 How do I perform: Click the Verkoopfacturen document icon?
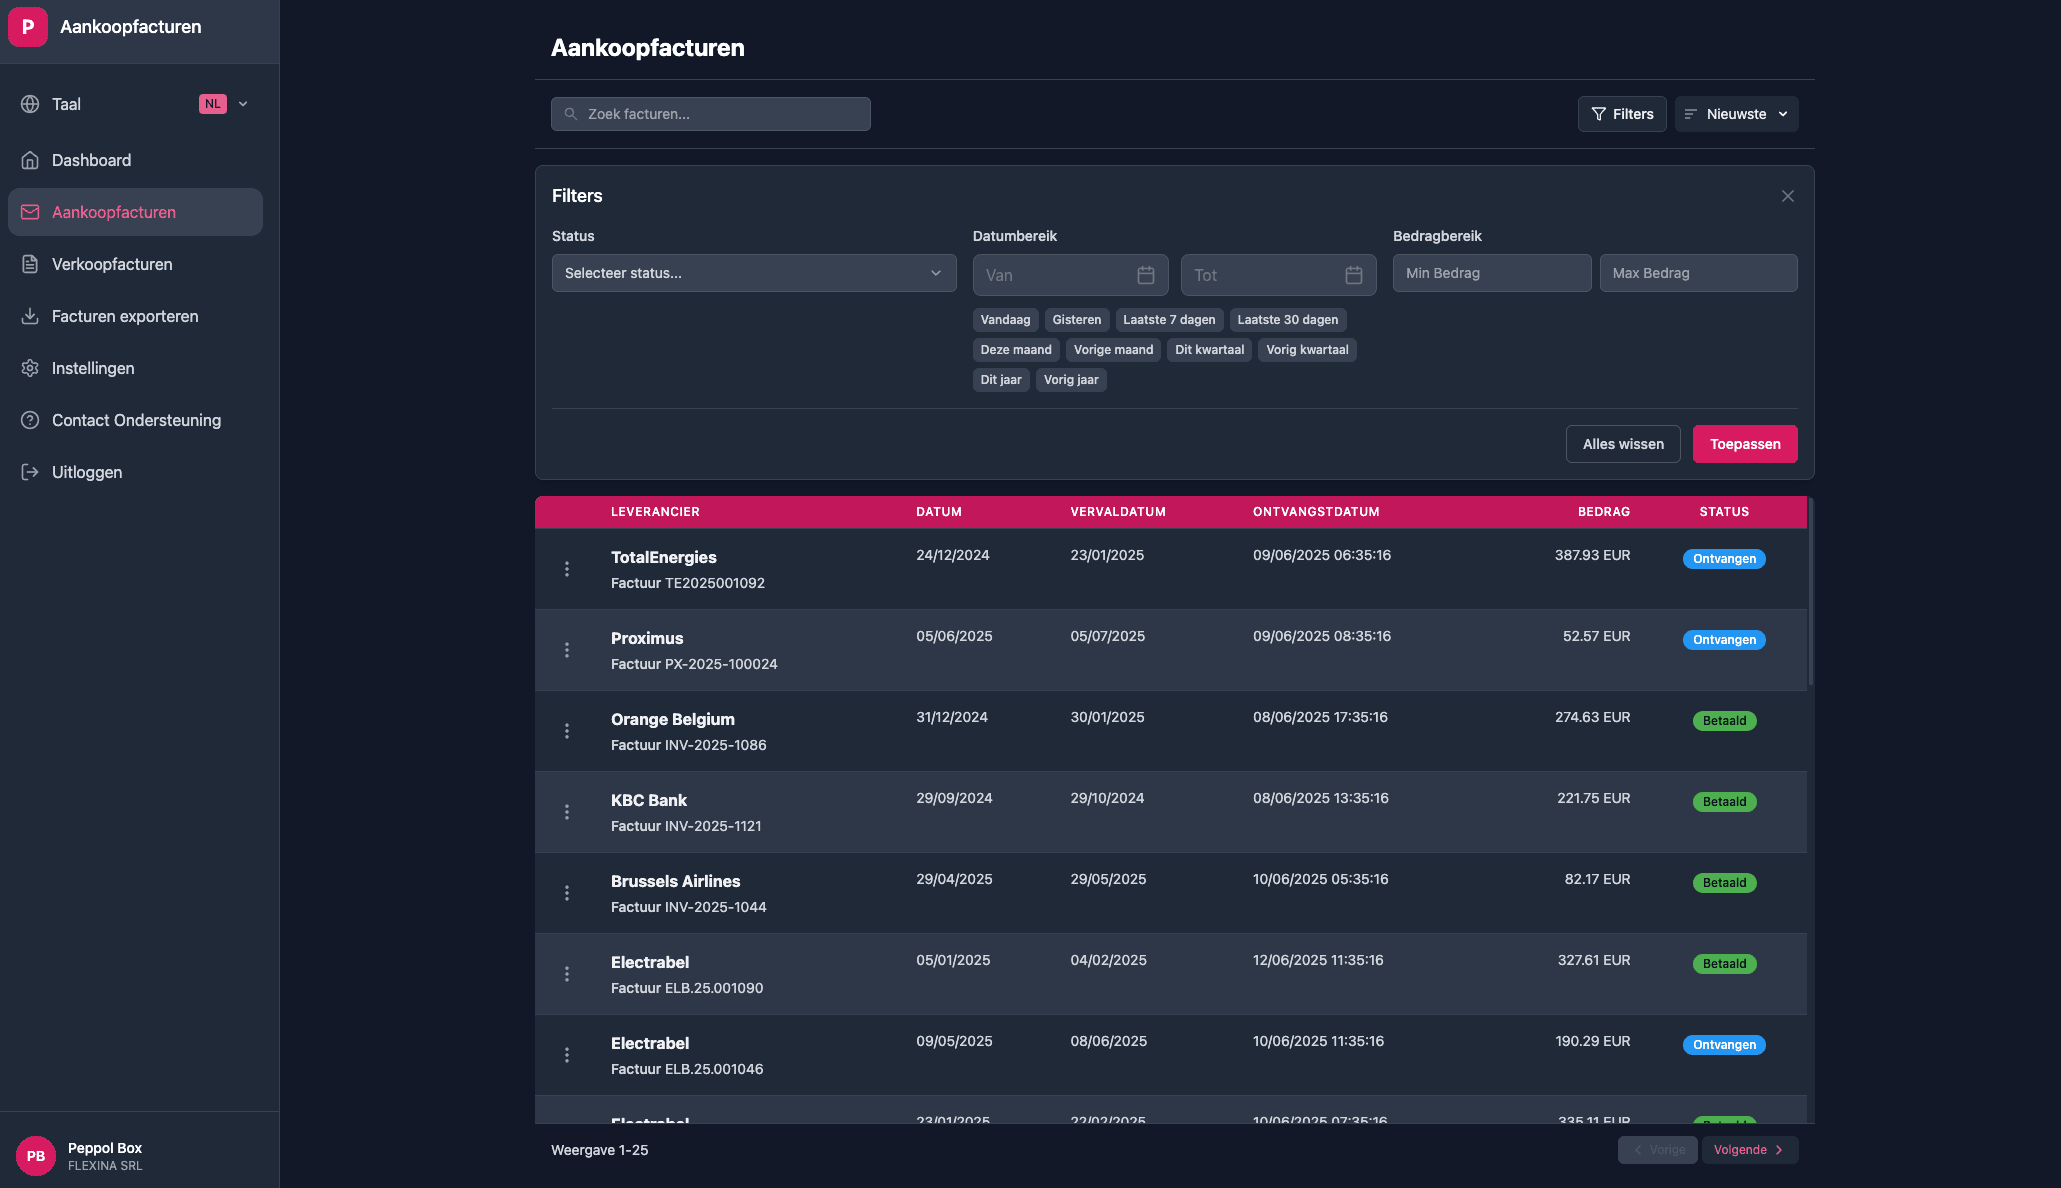point(30,264)
